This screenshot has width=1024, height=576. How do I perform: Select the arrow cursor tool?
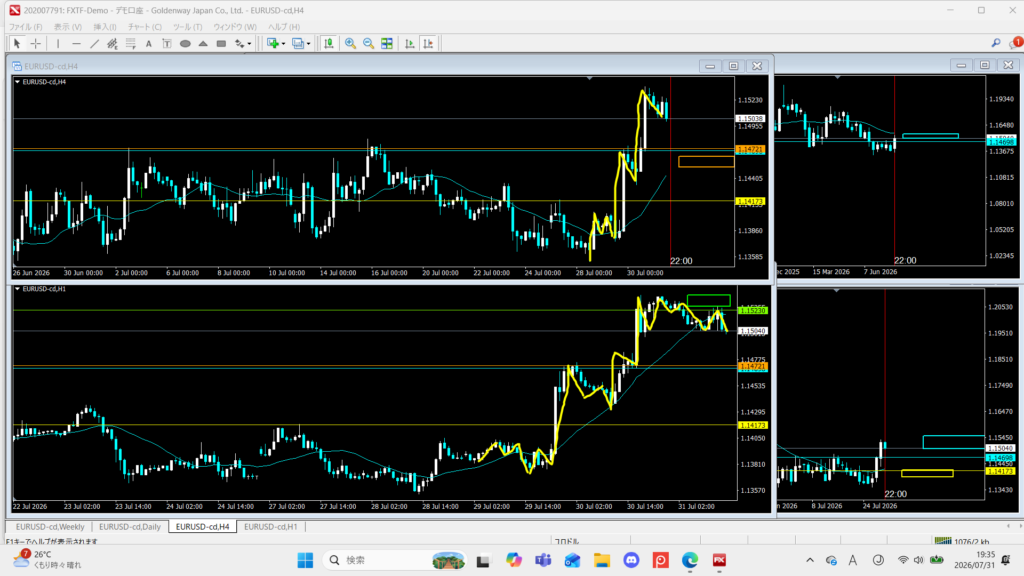(17, 44)
